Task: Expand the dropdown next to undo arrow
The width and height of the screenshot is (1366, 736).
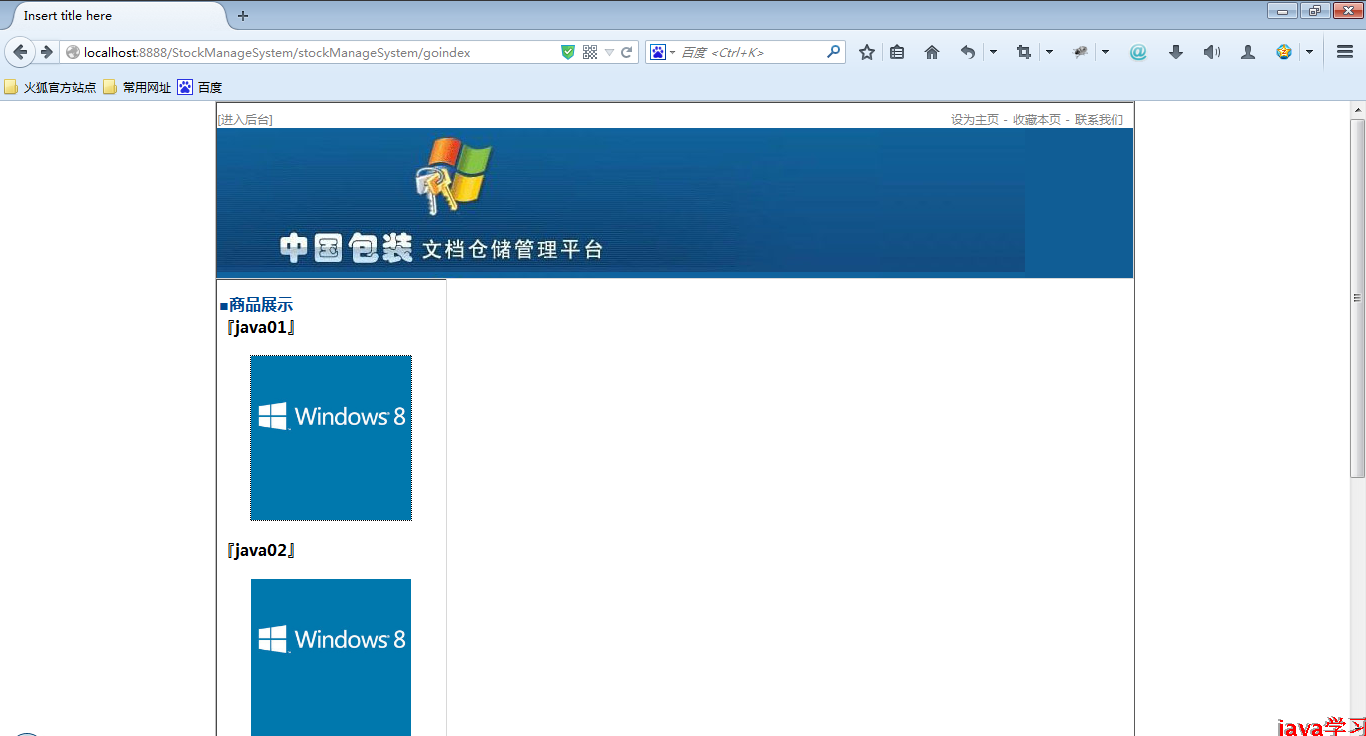Action: [993, 52]
